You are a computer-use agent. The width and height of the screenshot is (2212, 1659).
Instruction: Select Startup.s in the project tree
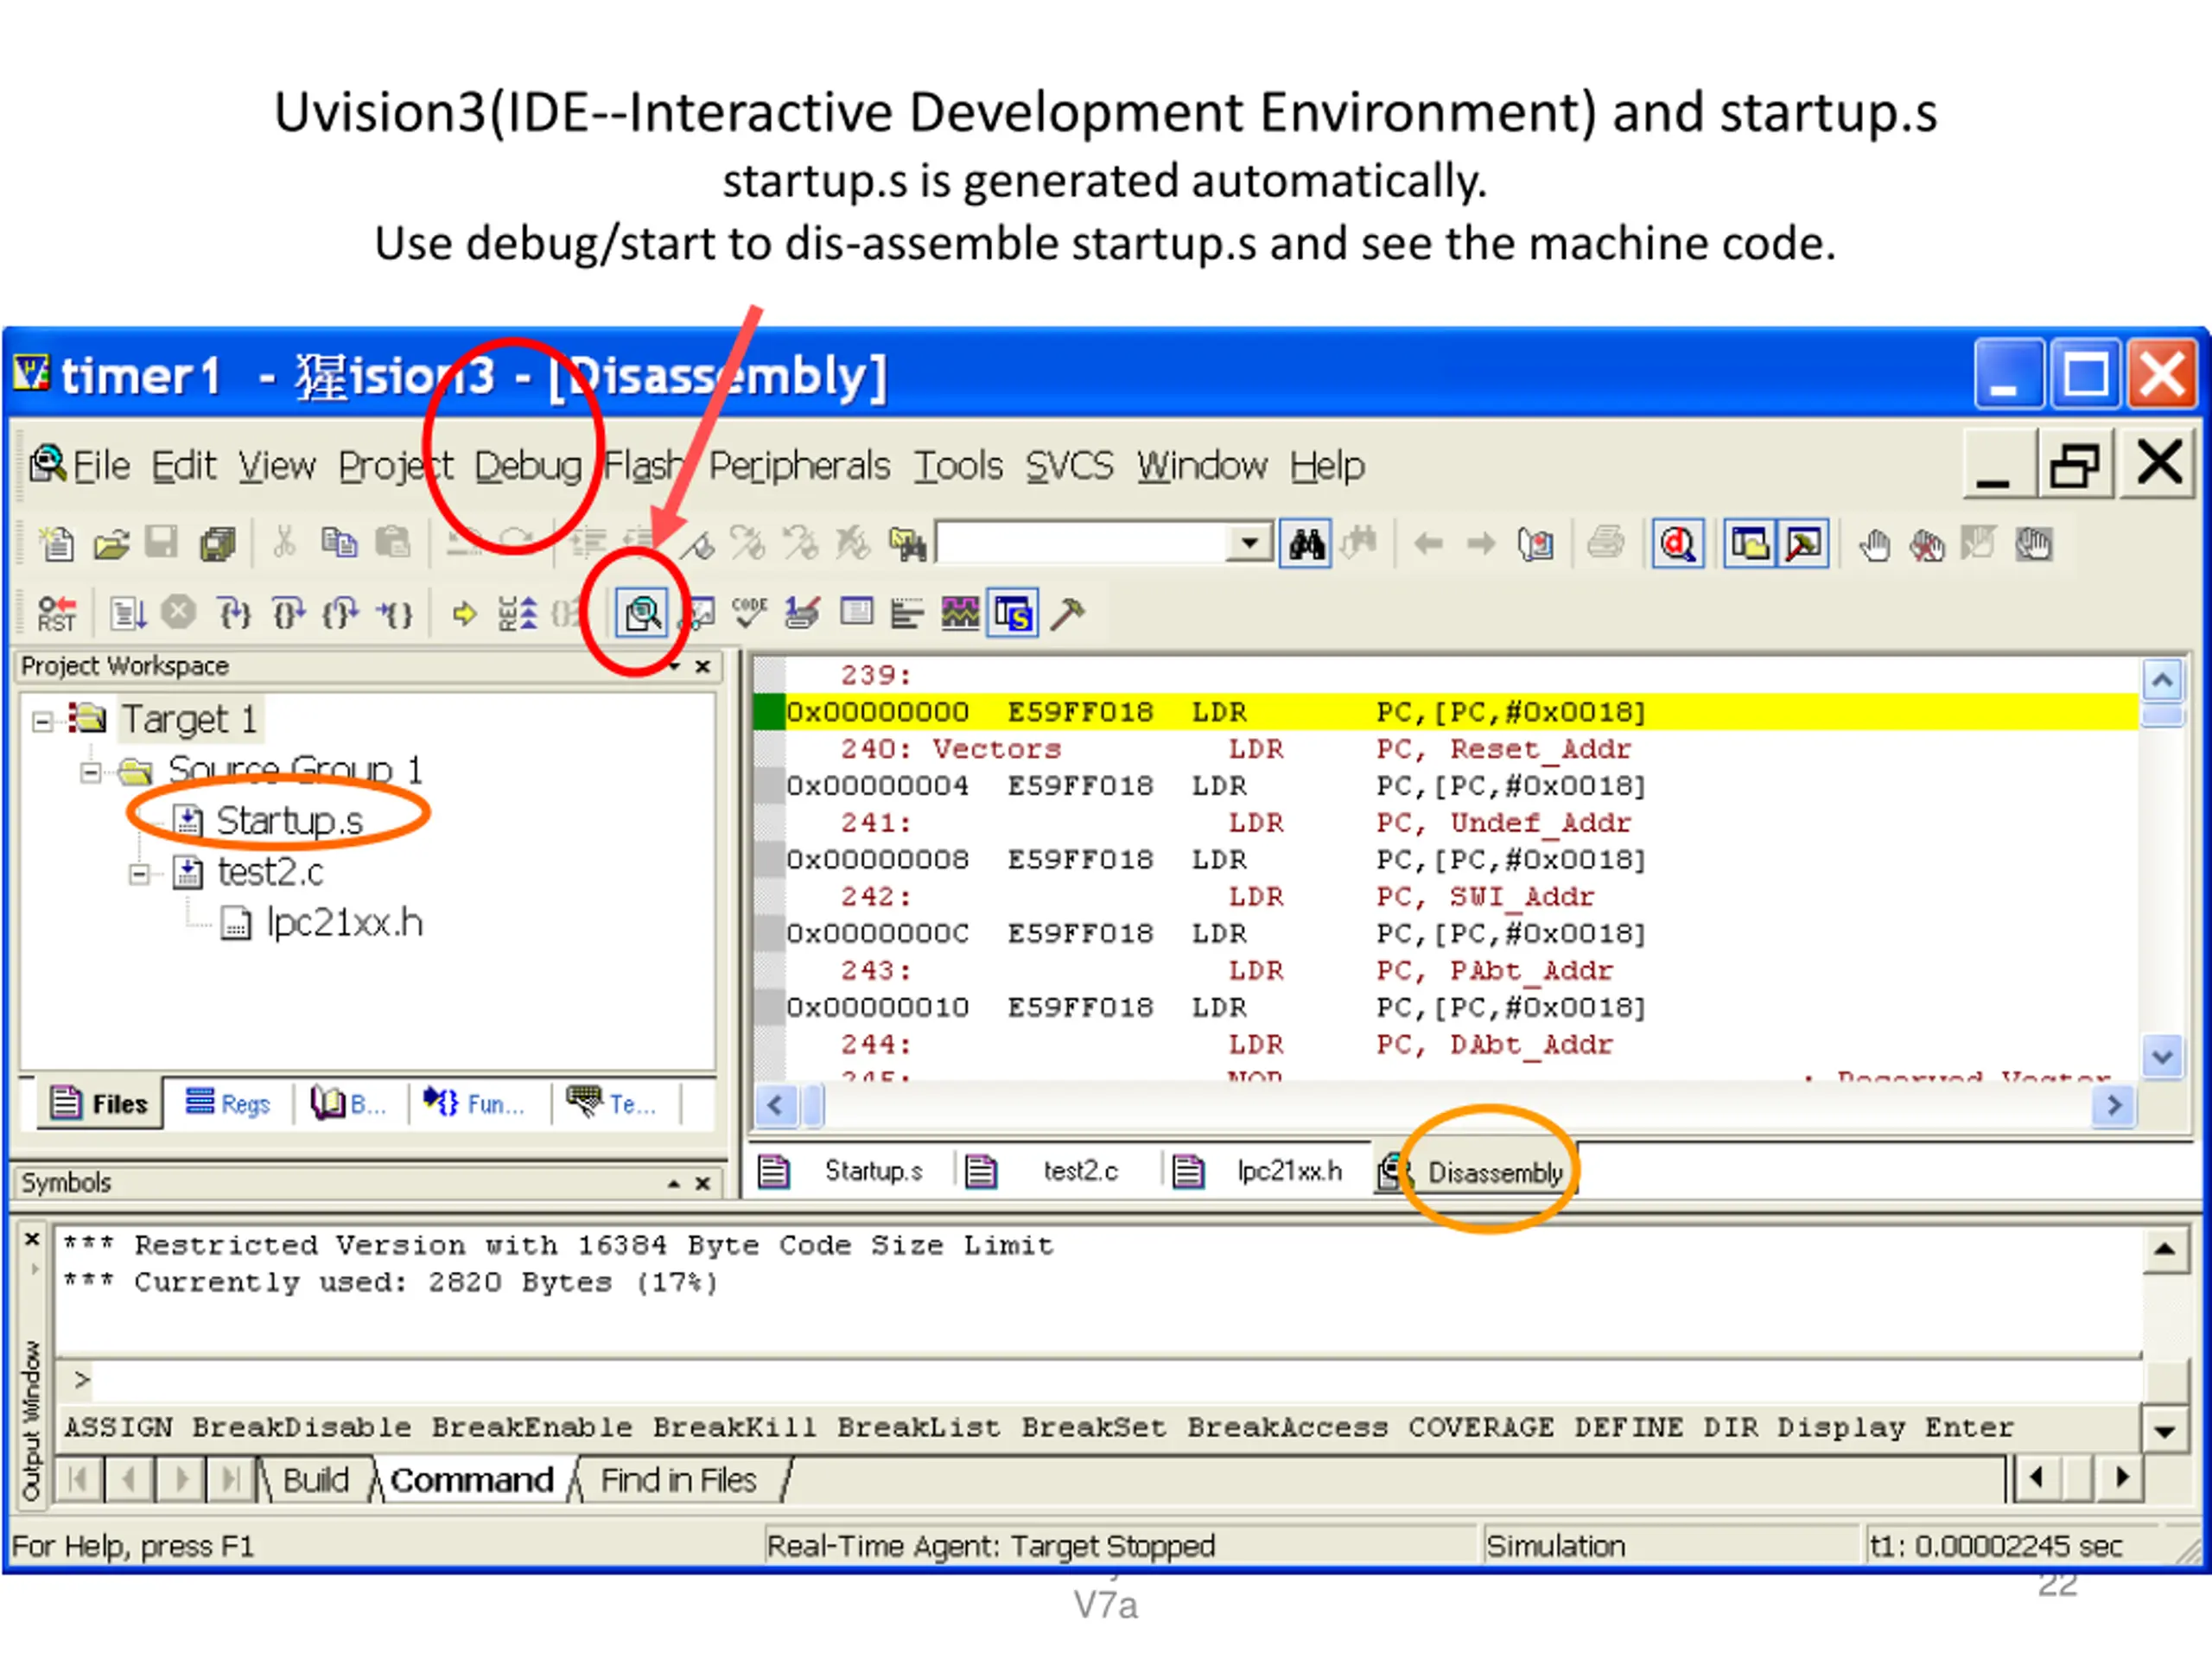[289, 820]
